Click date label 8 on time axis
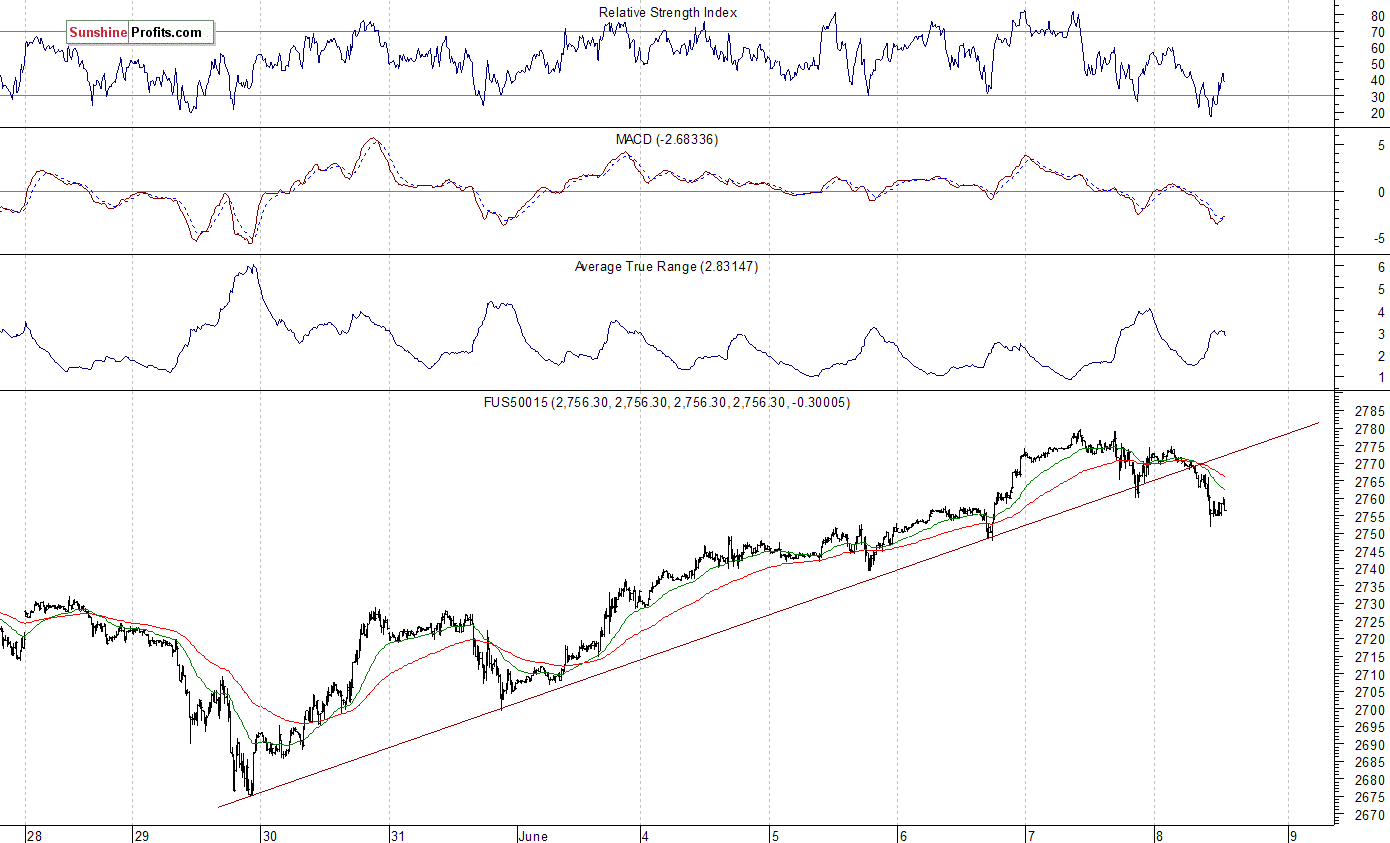 pos(1158,836)
